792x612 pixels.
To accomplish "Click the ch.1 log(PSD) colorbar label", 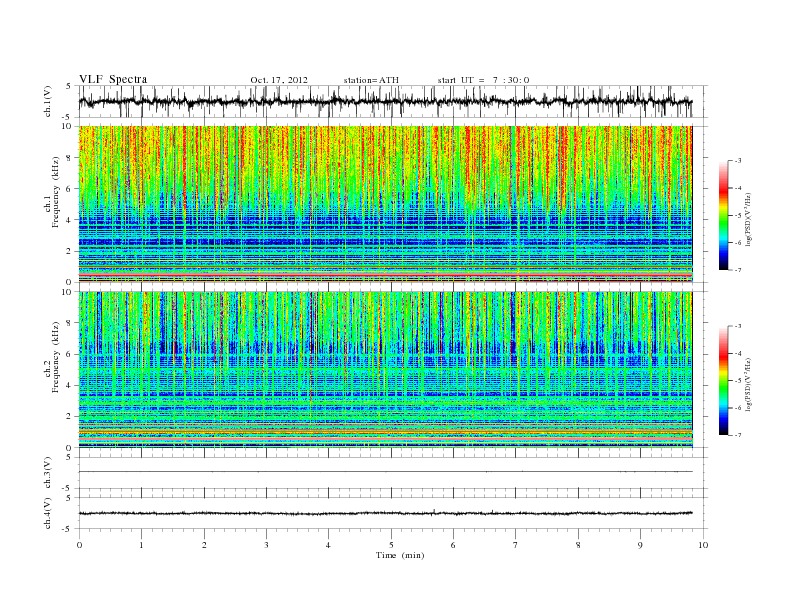I will tap(748, 219).
